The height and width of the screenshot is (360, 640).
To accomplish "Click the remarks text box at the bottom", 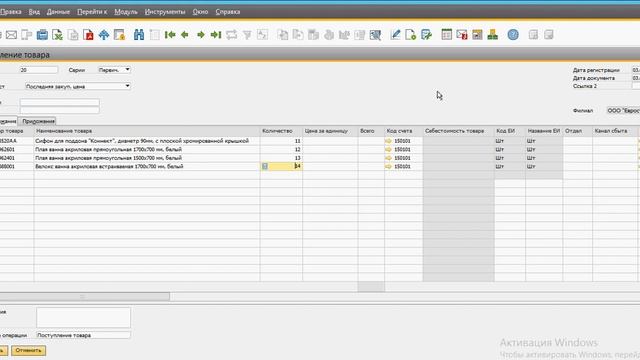I will click(83, 318).
